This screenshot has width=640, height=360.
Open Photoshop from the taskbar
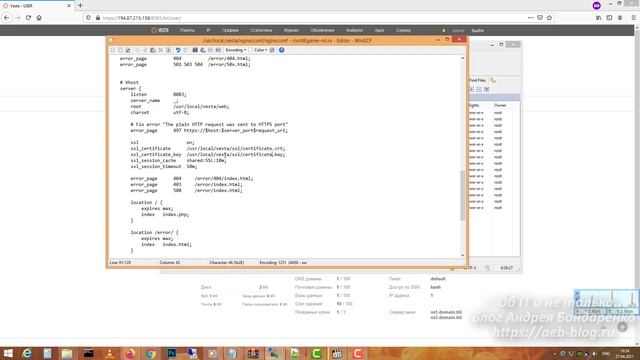click(x=171, y=353)
